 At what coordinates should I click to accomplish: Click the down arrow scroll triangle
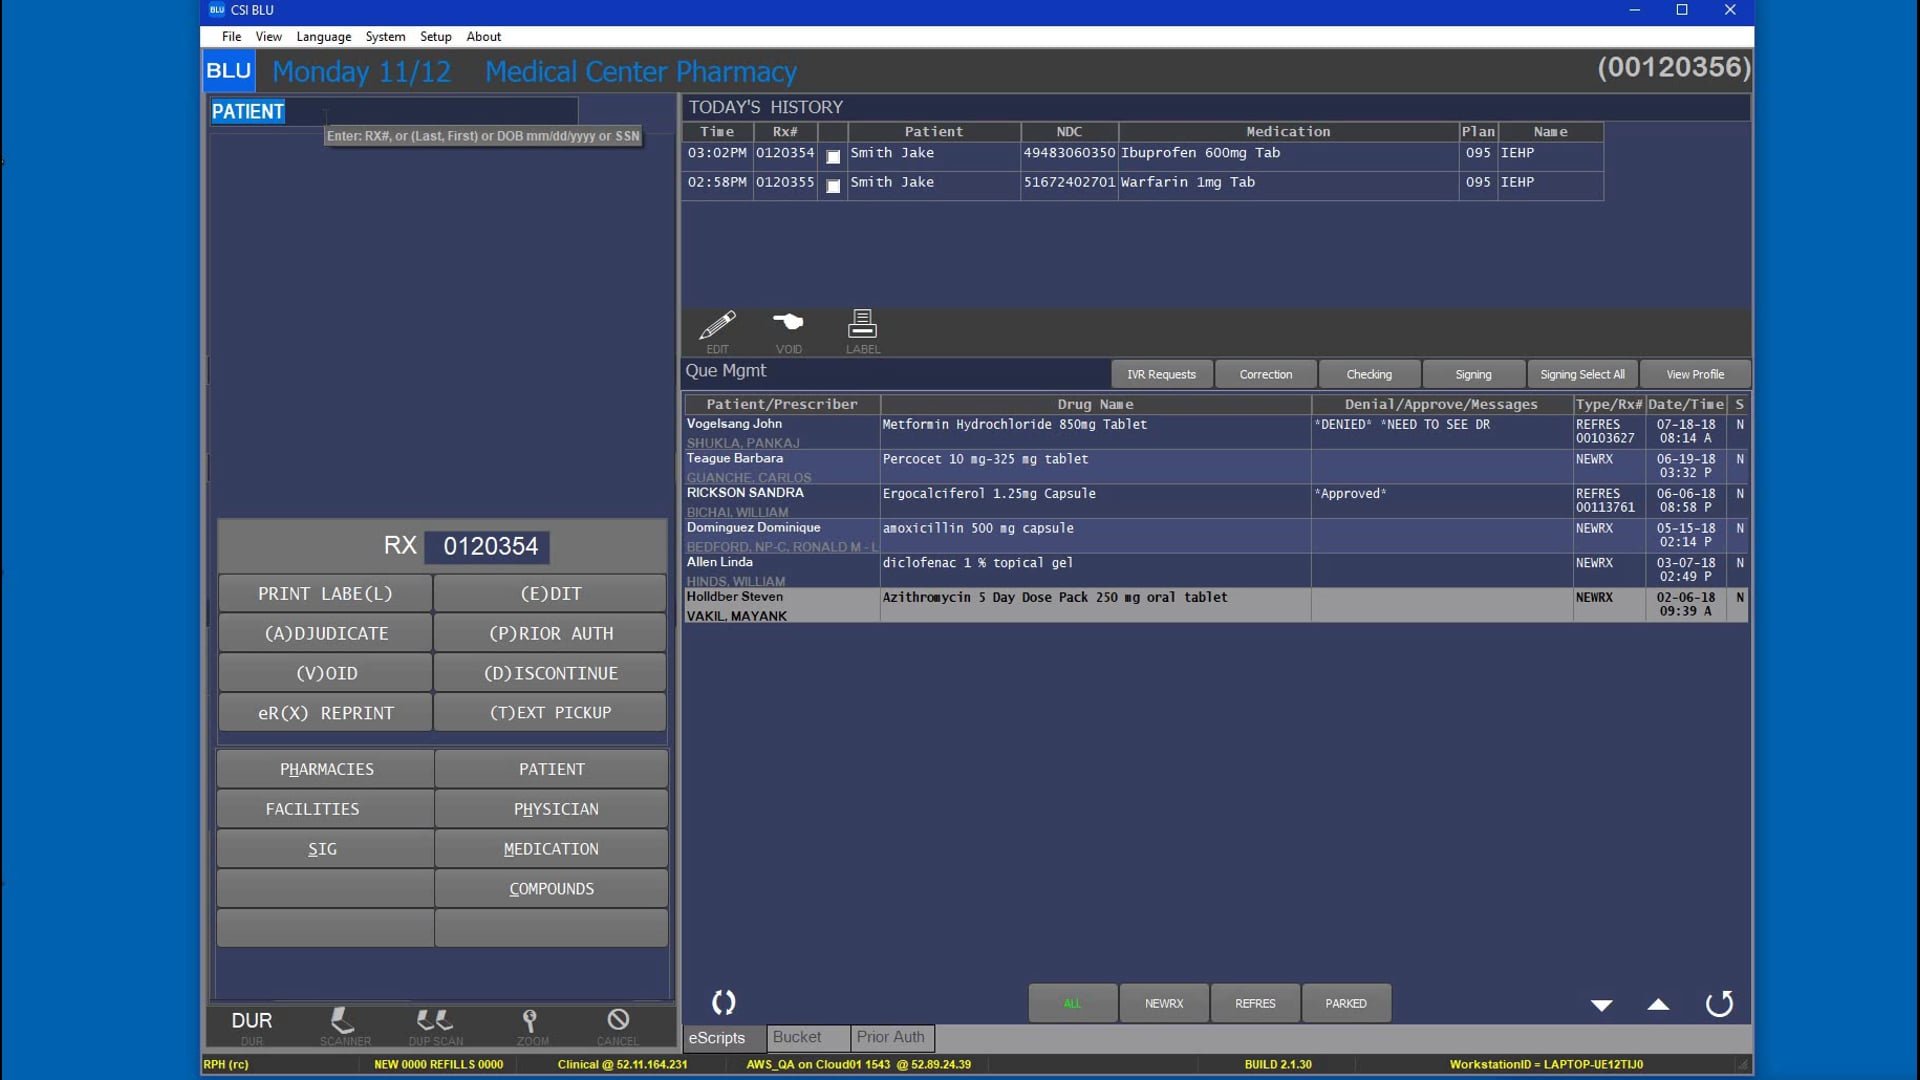pyautogui.click(x=1601, y=1005)
